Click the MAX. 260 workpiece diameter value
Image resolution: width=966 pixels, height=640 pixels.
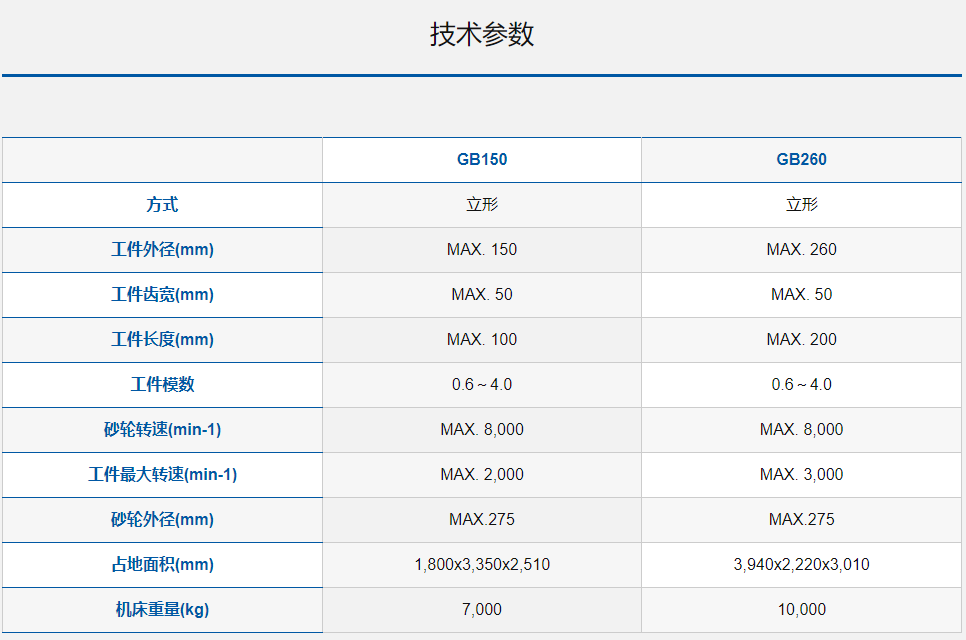pos(801,250)
